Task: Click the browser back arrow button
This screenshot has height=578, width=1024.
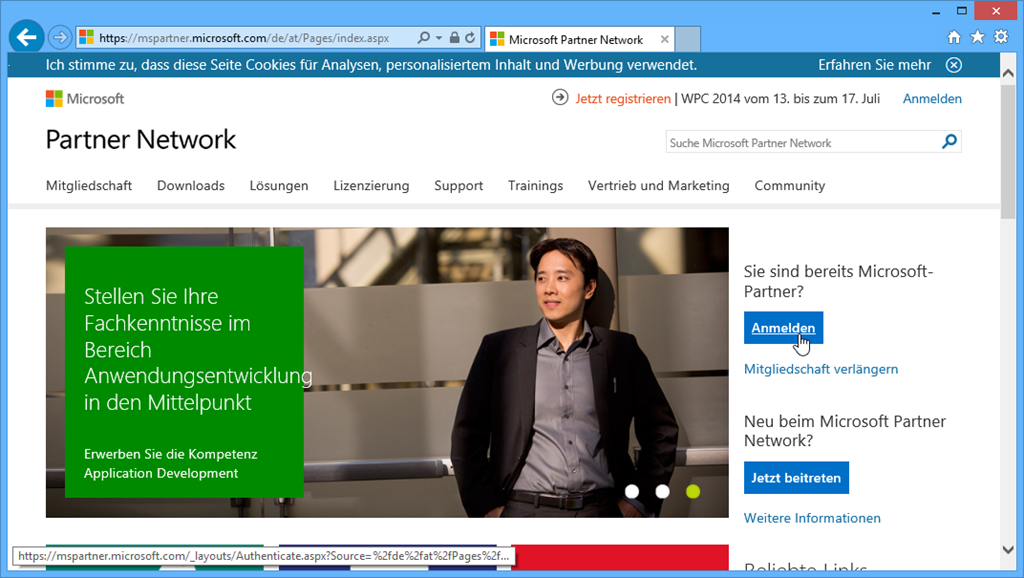Action: point(27,38)
